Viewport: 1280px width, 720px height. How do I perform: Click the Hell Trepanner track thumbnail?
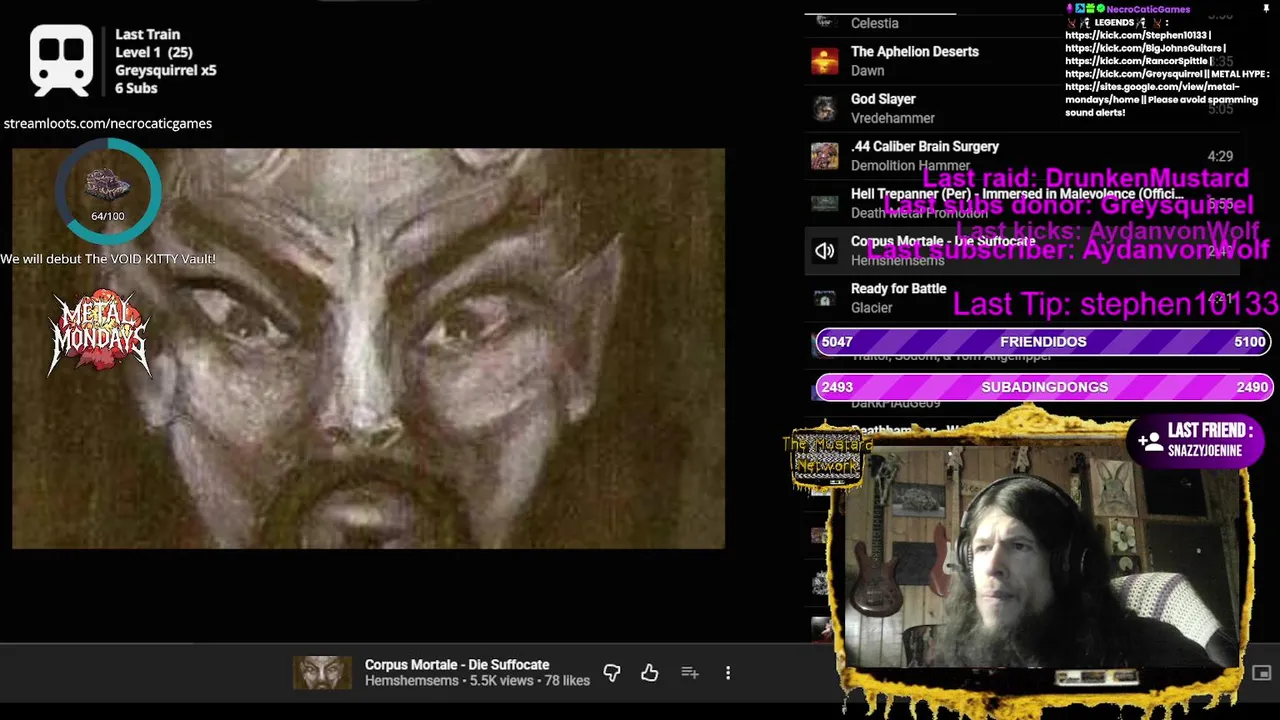click(x=824, y=203)
